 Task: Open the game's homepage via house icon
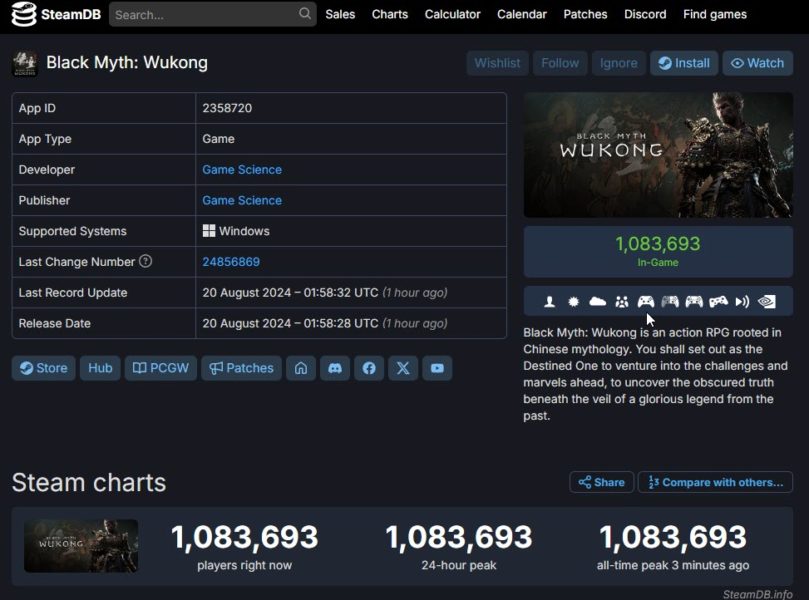[x=301, y=368]
